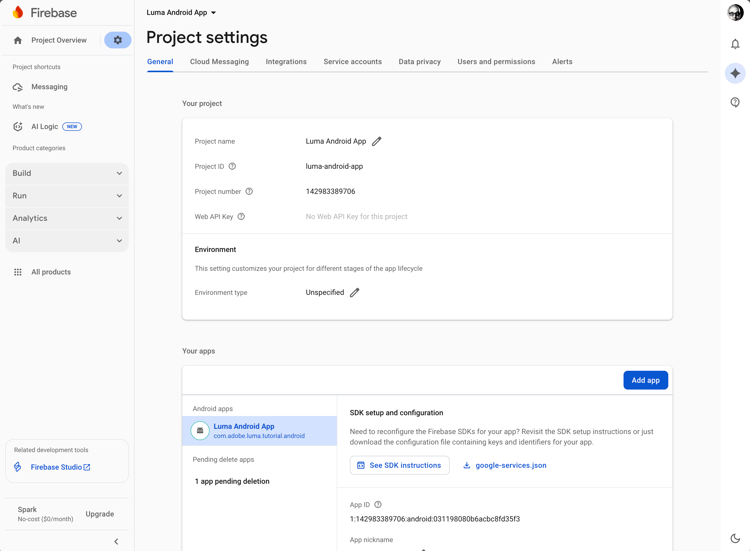750x551 pixels.
Task: Open the notifications bell
Action: [735, 44]
